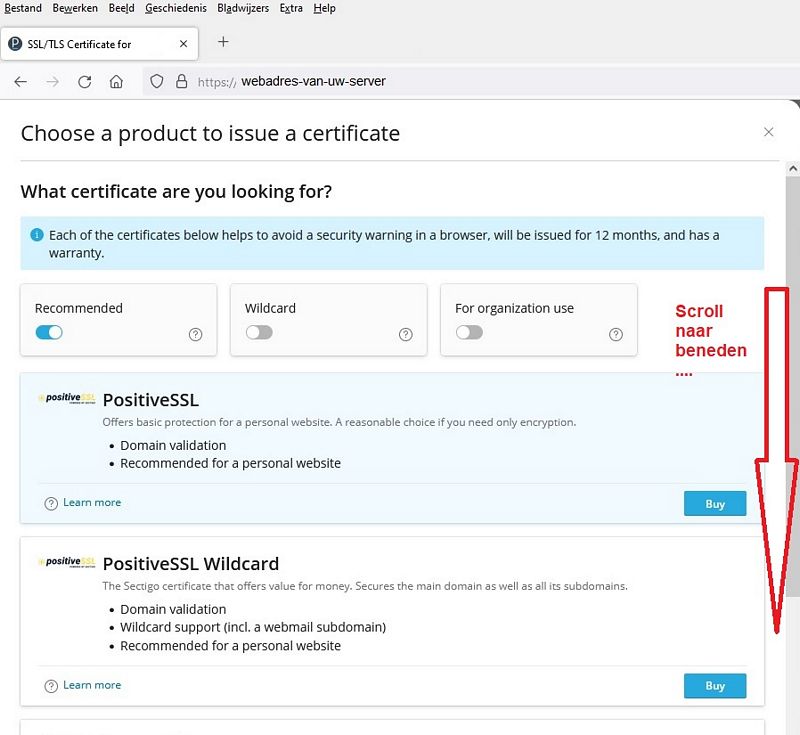Close the certificate product dialog

click(x=769, y=132)
